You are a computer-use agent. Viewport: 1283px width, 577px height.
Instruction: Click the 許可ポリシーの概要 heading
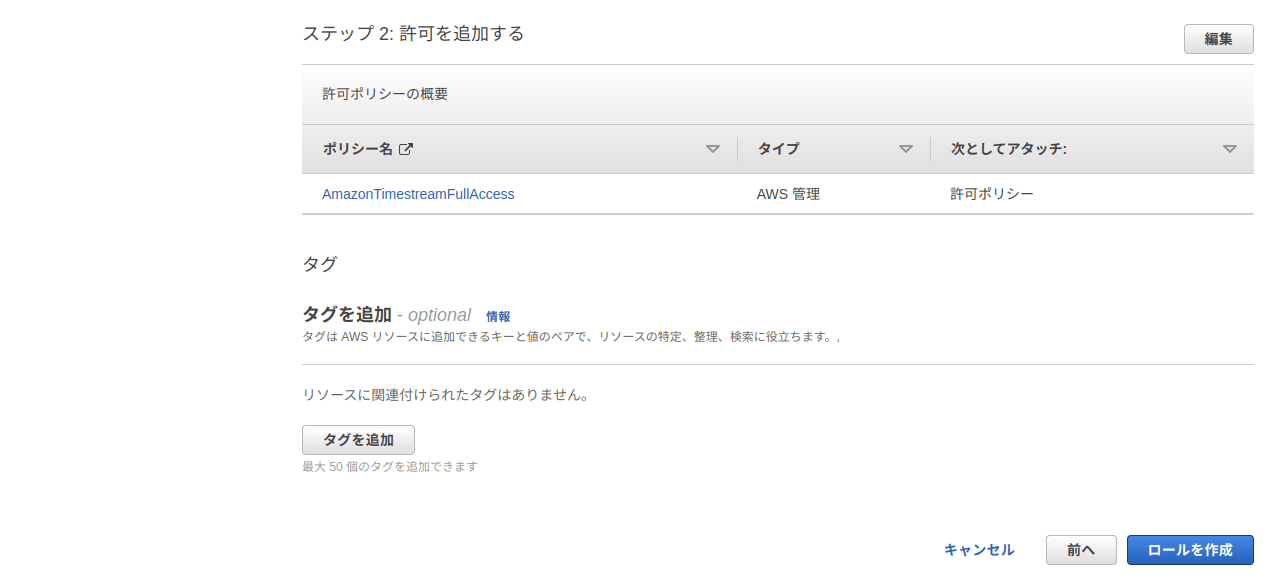(x=385, y=94)
